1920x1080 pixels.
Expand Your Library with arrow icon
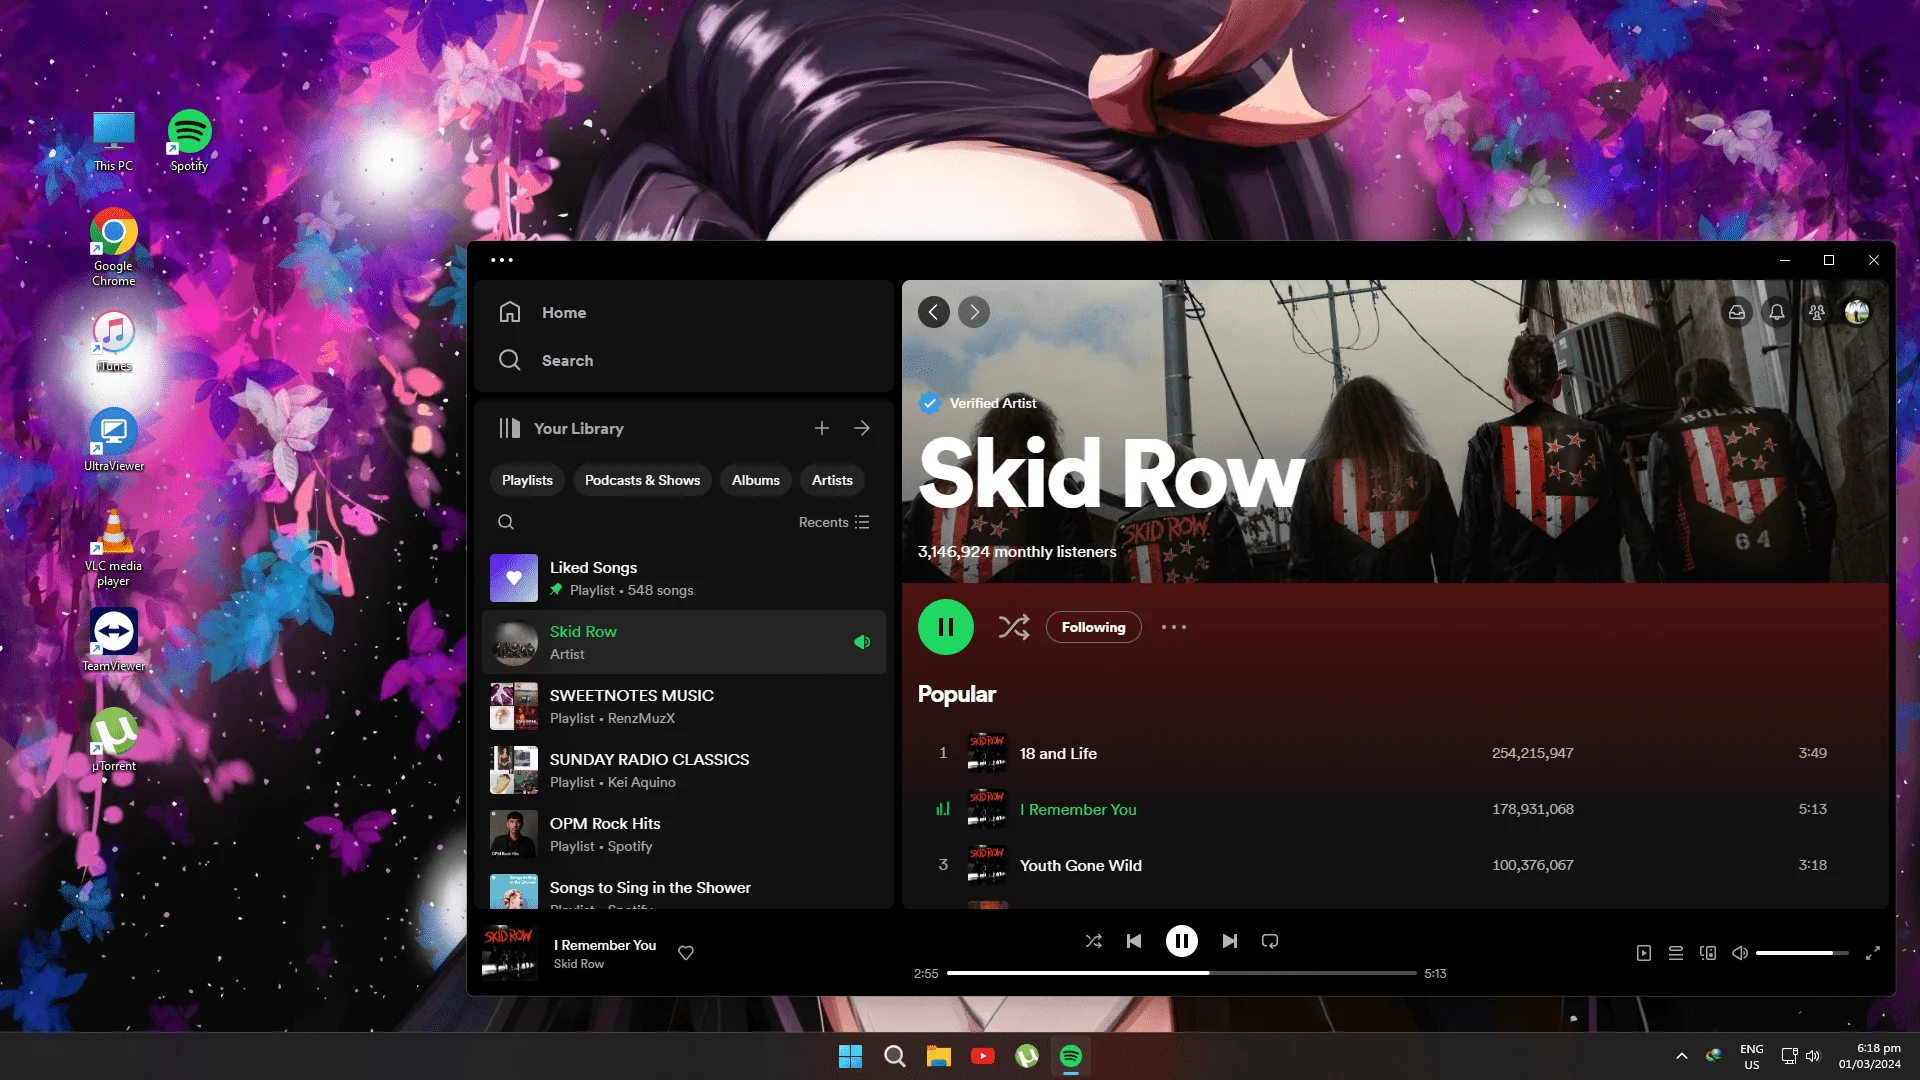(x=862, y=428)
